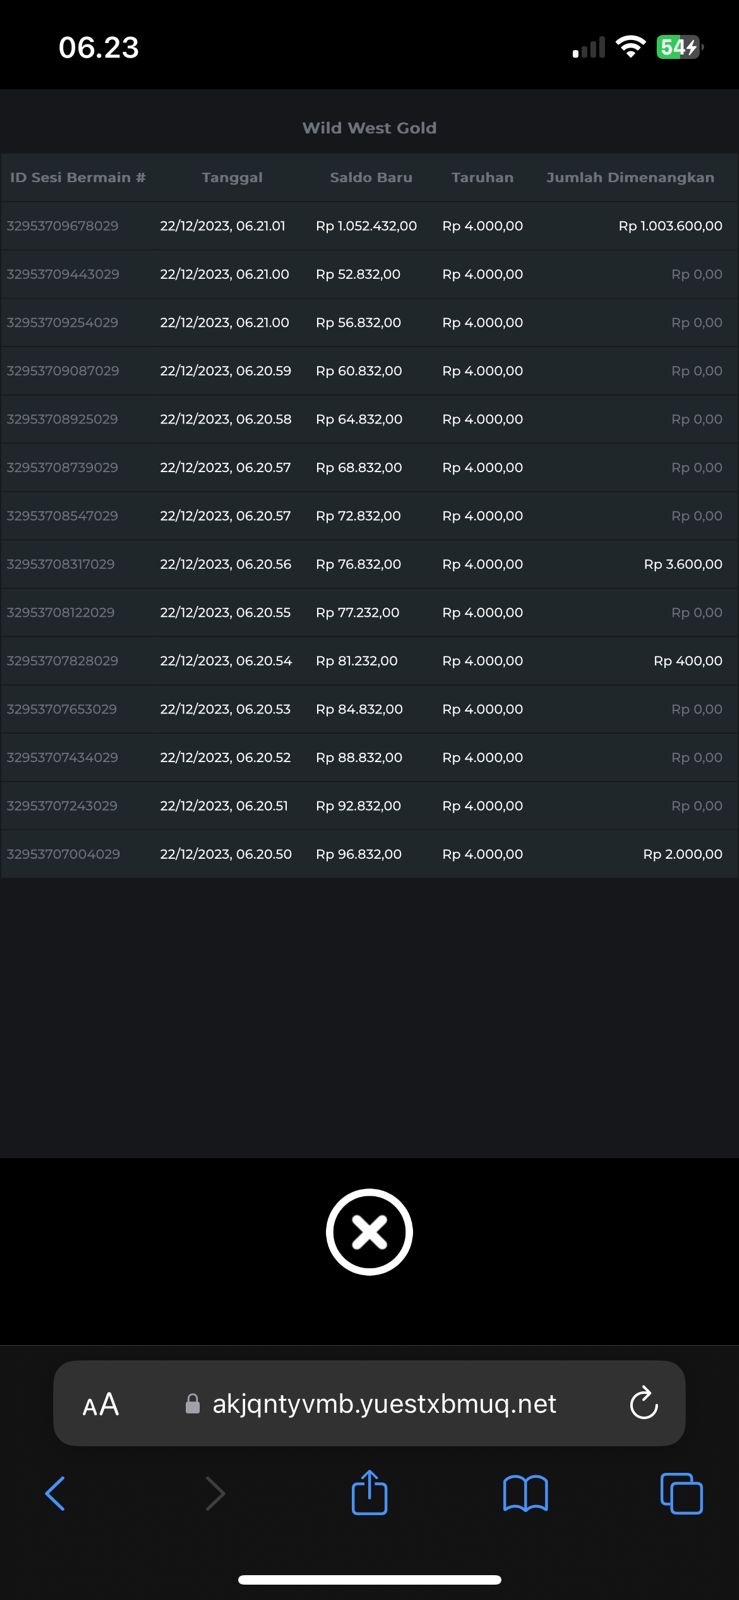Show all open Safari tabs
Viewport: 739px width, 1600px height.
(x=681, y=1494)
